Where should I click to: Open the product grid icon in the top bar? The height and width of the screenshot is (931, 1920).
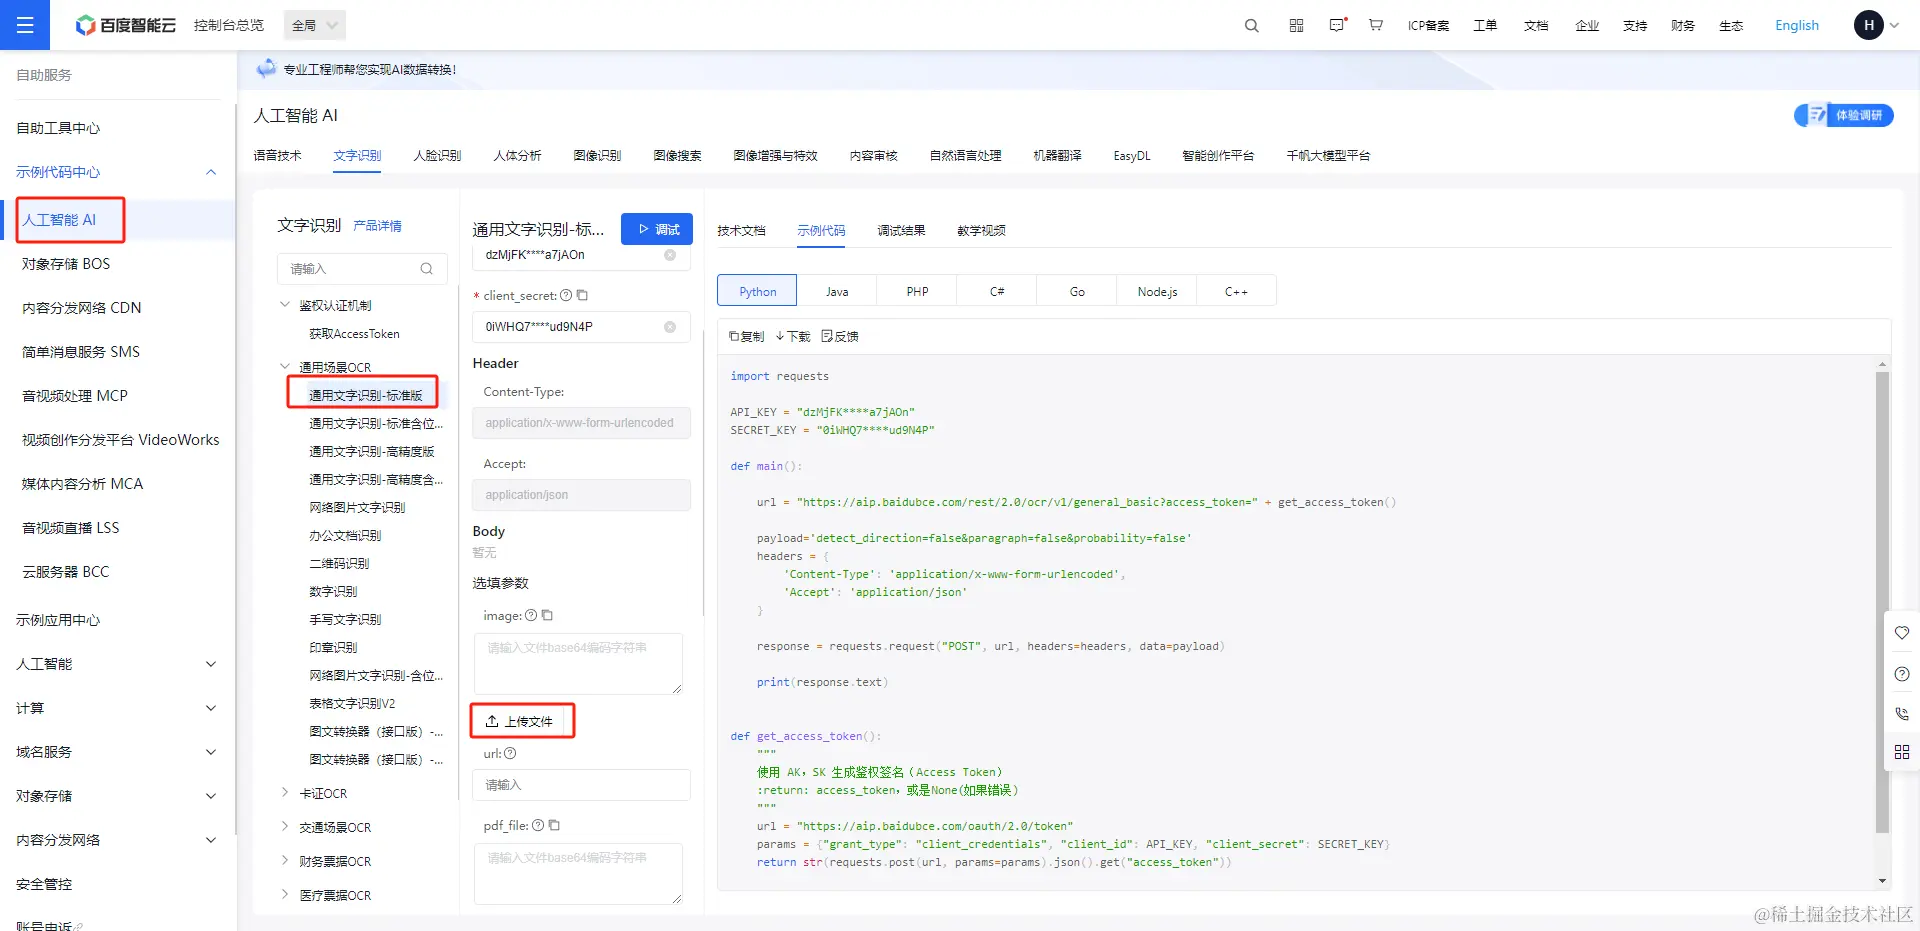click(1296, 25)
